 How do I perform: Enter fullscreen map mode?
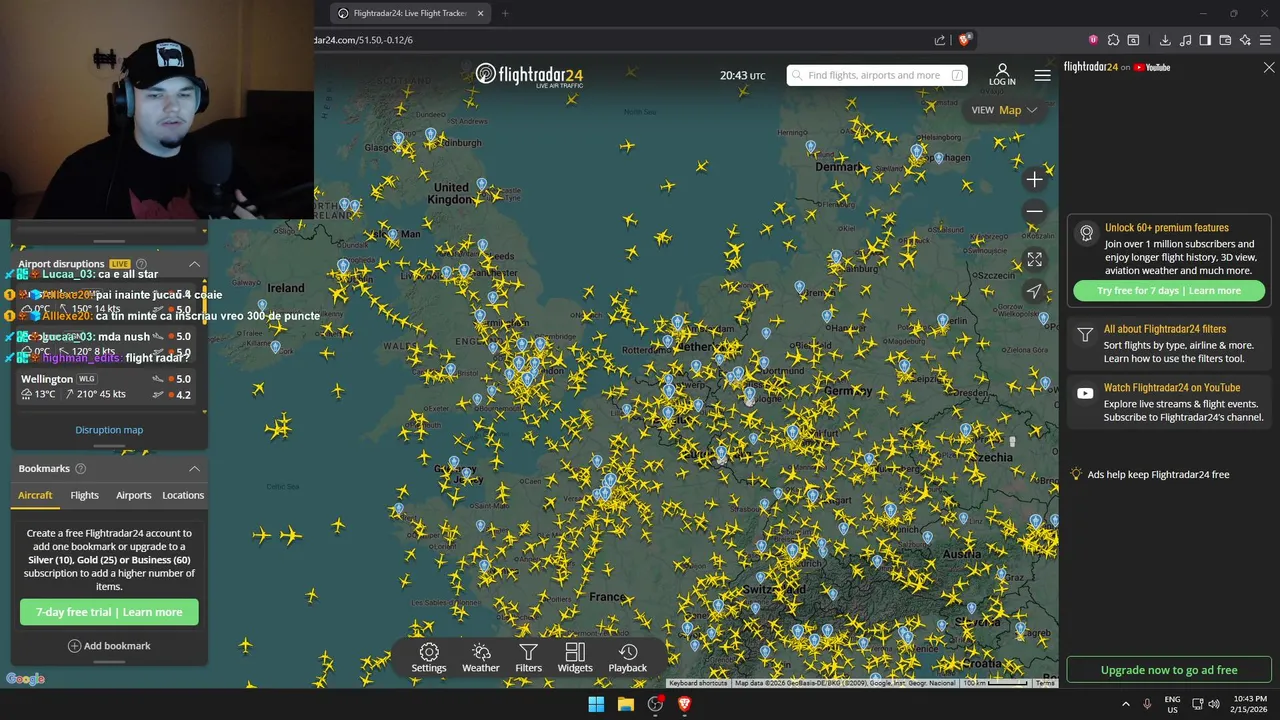(x=1035, y=259)
